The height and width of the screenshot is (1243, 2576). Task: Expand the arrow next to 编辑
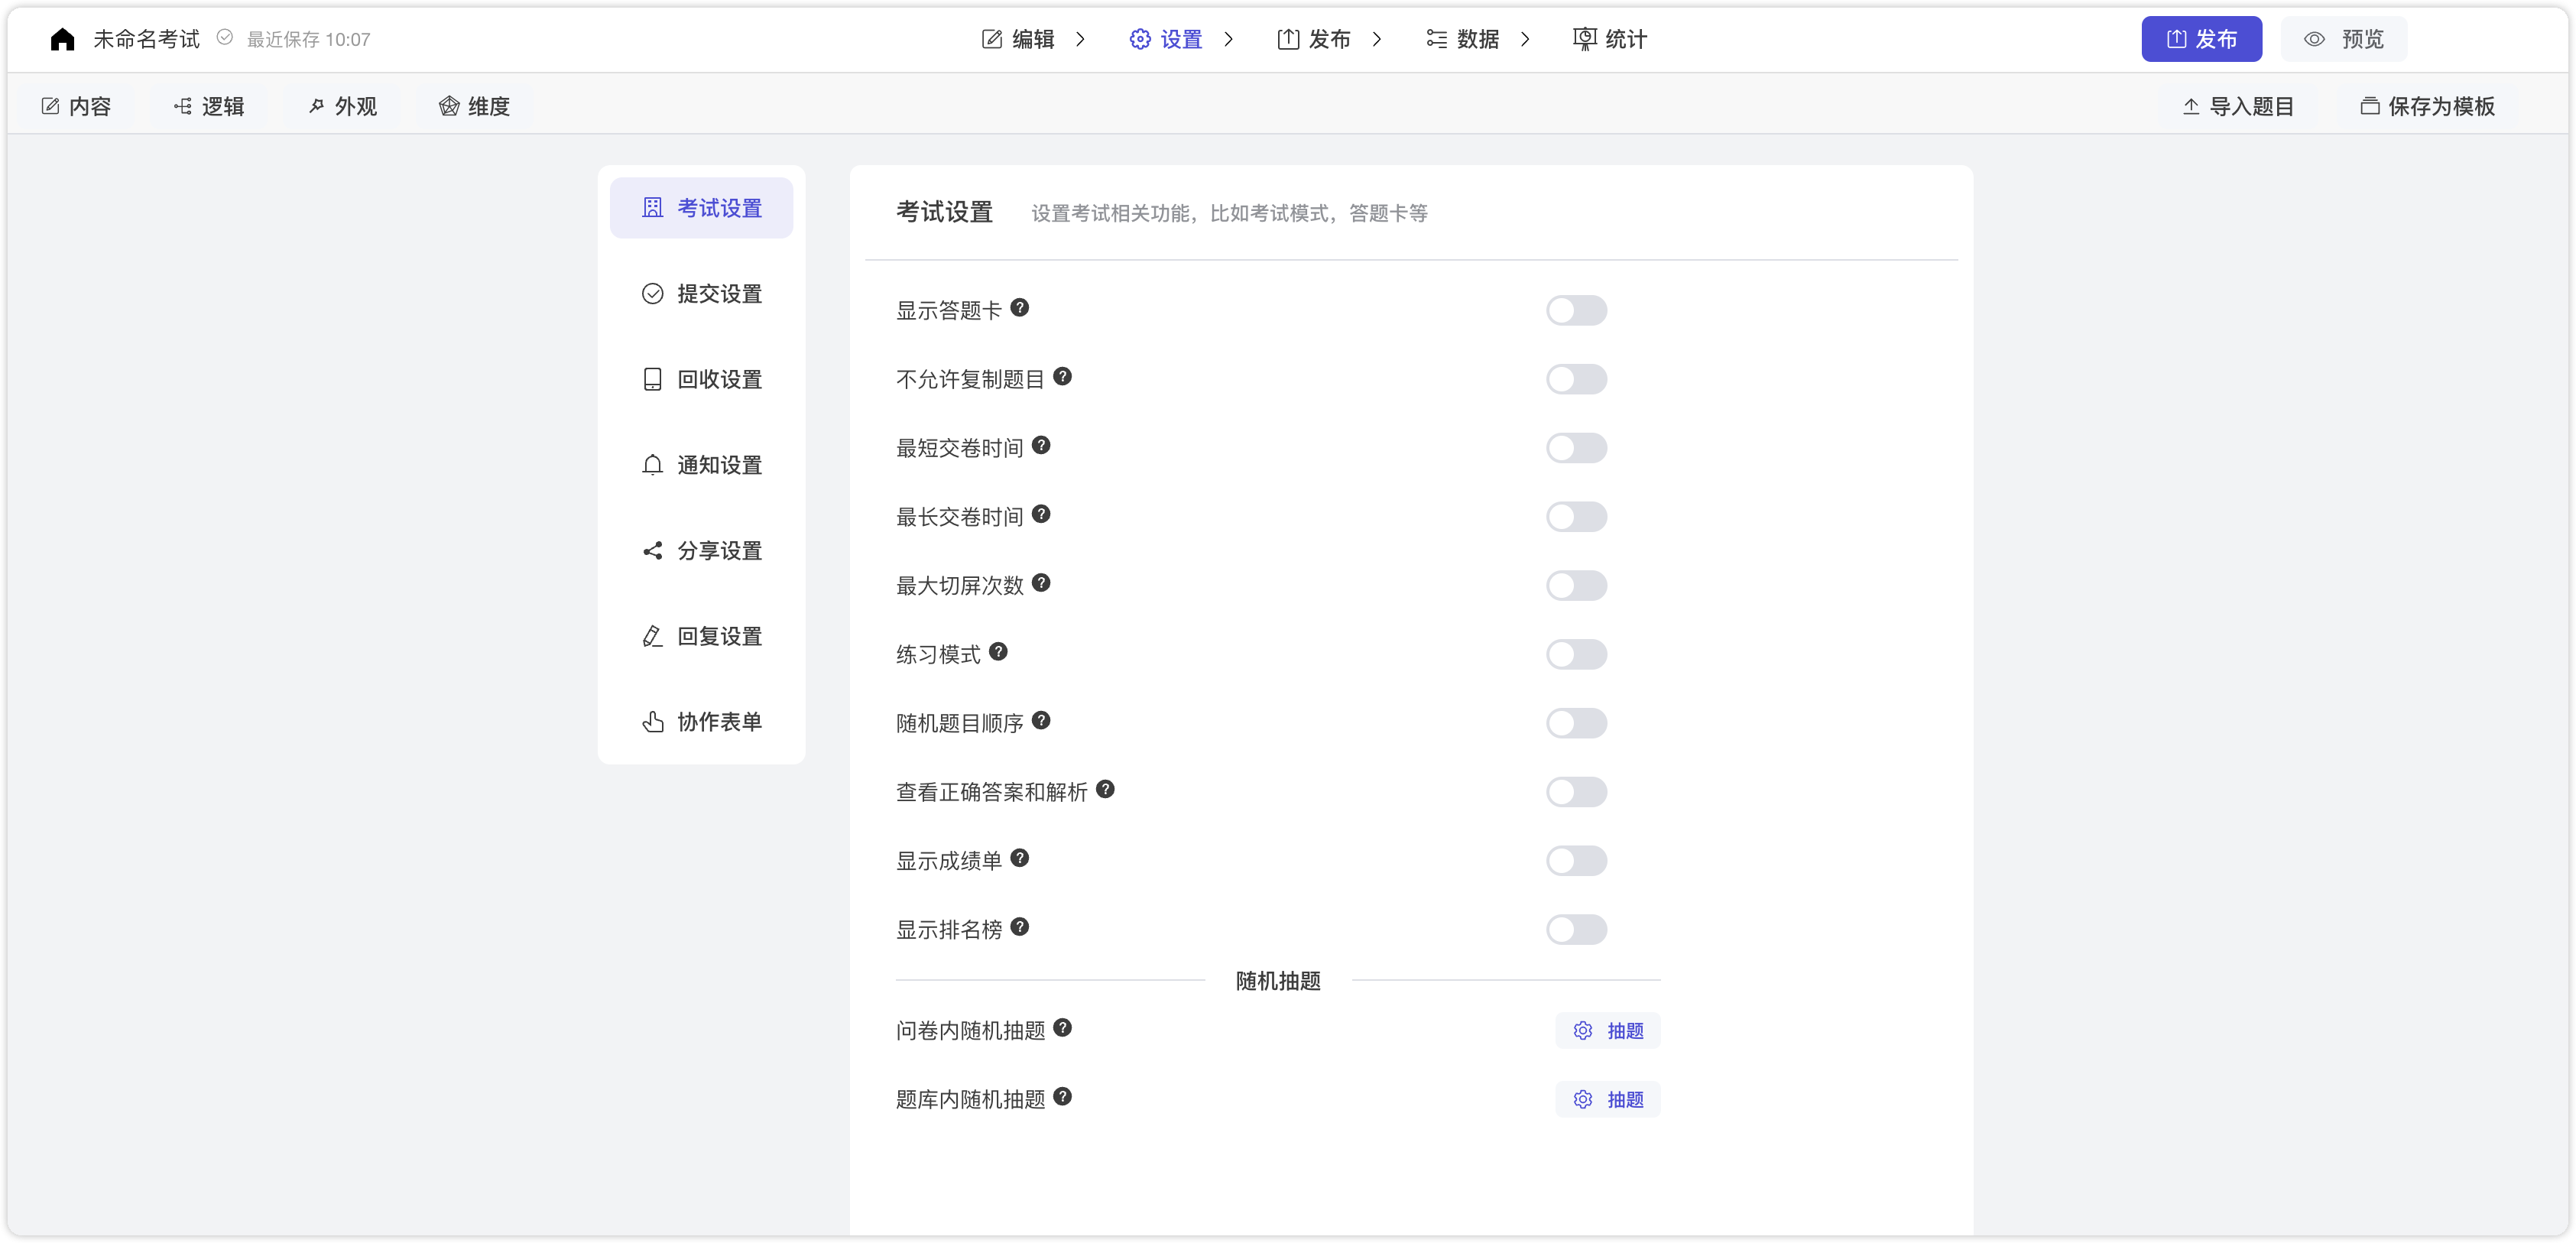pyautogui.click(x=1081, y=39)
